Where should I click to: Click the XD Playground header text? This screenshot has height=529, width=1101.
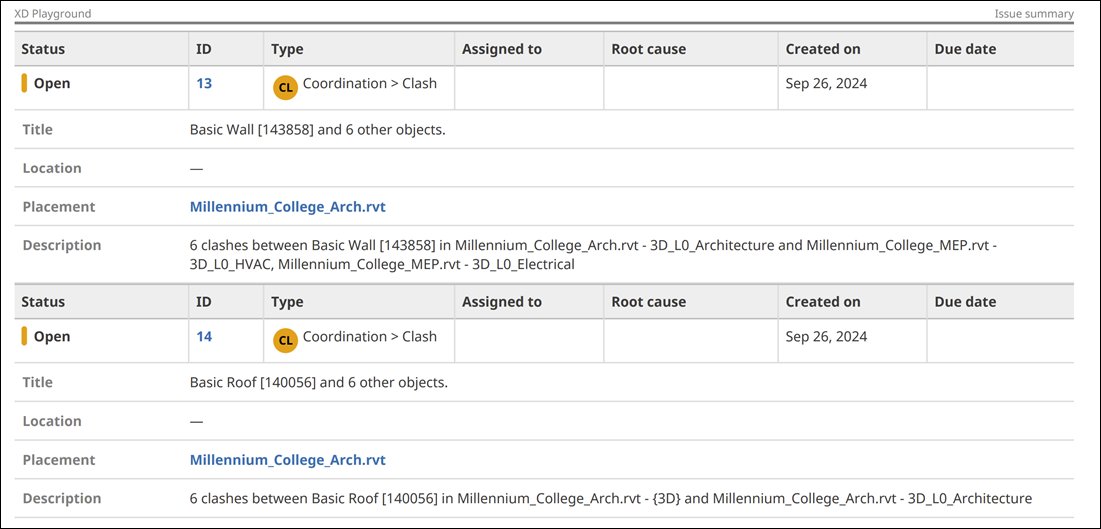(x=52, y=14)
